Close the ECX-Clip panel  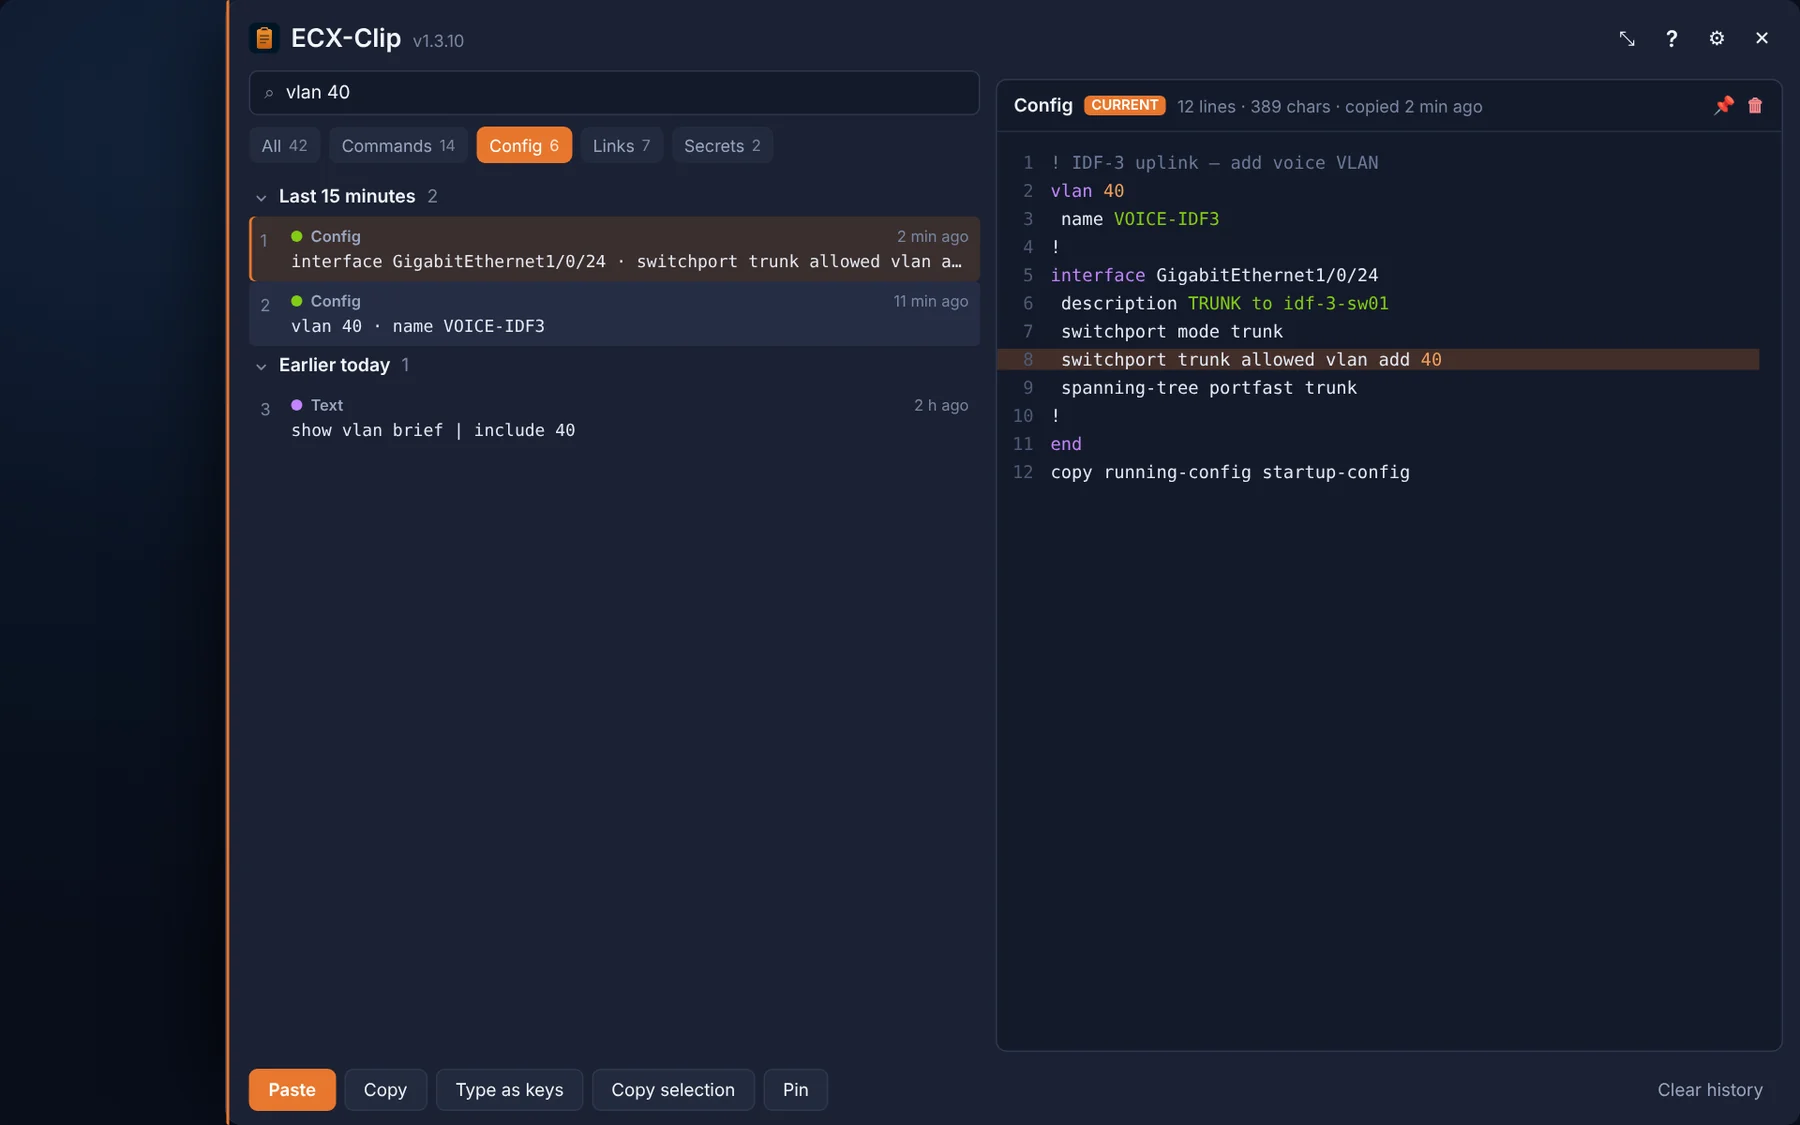[x=1762, y=38]
